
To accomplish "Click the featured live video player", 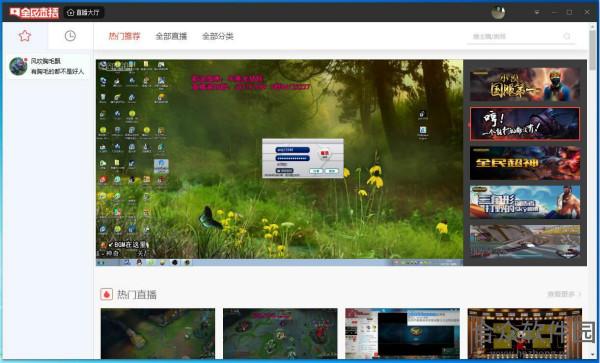I will 279,163.
